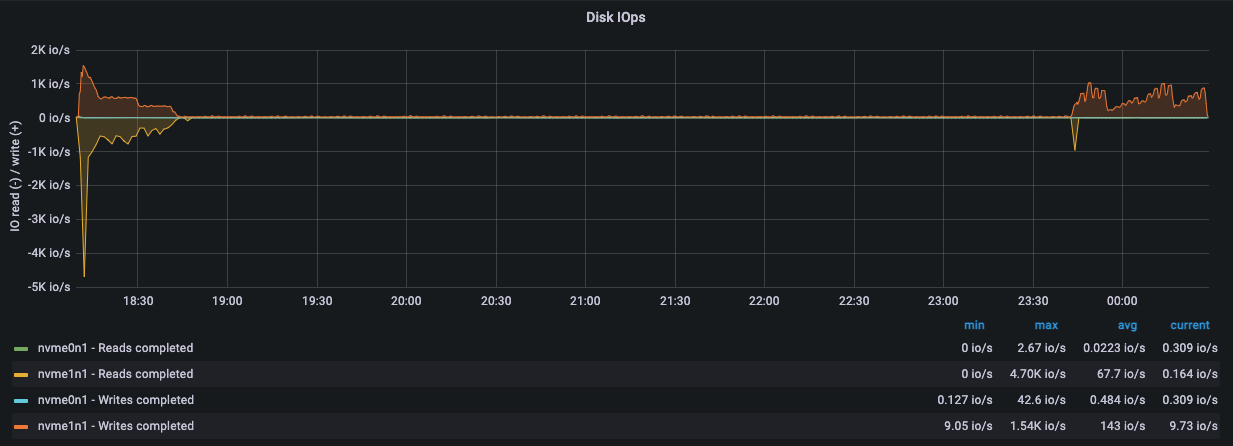Click the 1.54K io/s max value
This screenshot has height=446, width=1233.
click(1039, 426)
